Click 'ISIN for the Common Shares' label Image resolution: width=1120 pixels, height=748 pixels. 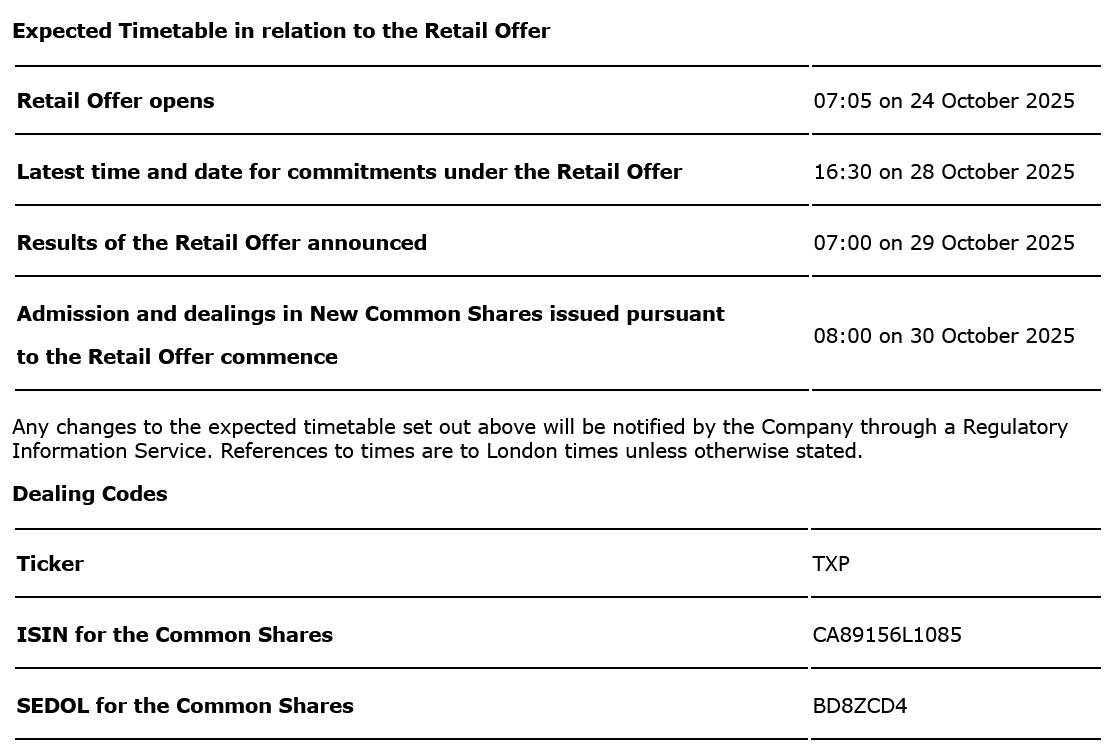tap(175, 635)
